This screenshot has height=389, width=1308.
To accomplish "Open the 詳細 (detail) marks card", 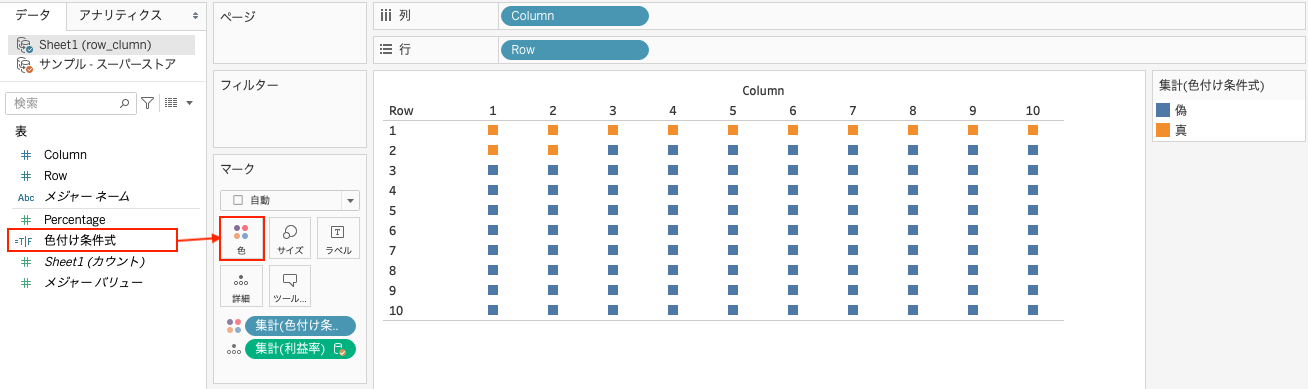I will 241,286.
